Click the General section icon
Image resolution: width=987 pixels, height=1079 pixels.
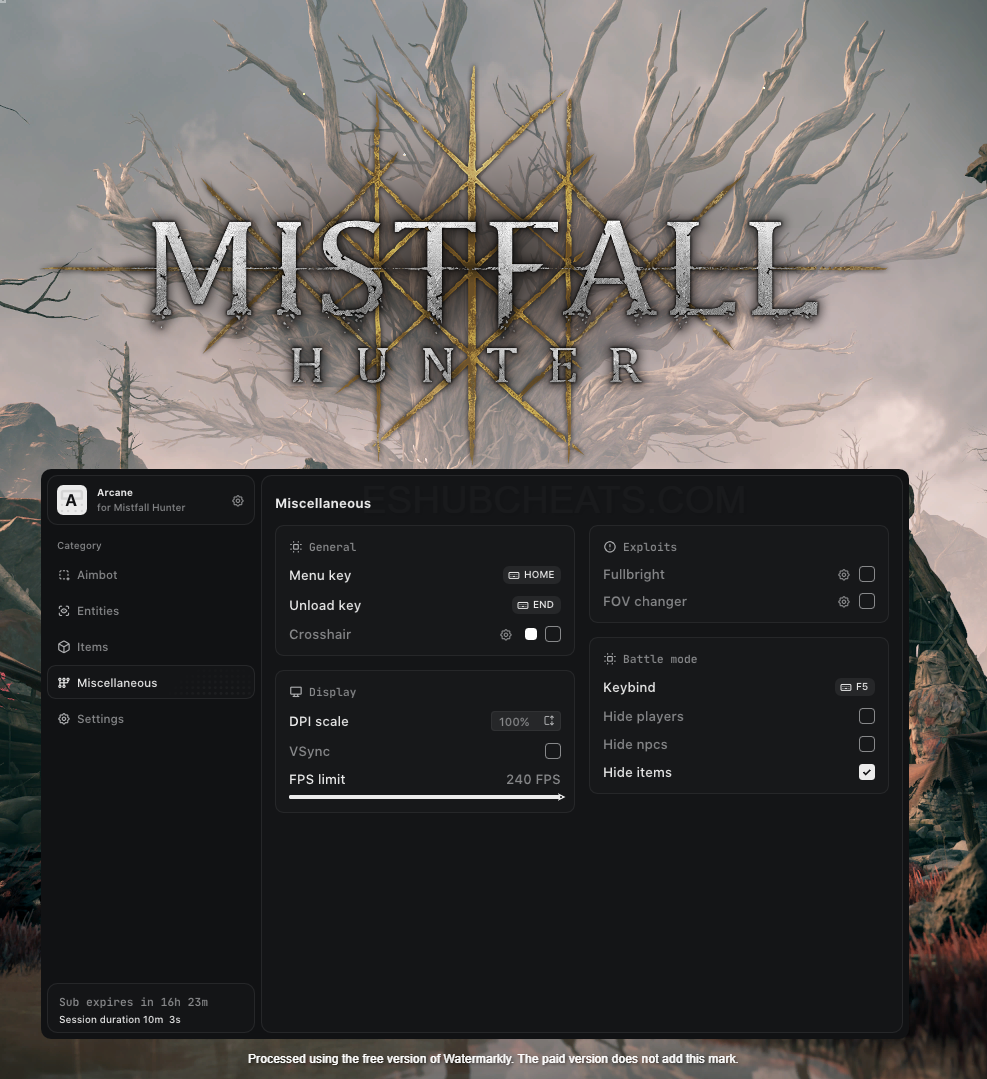296,547
